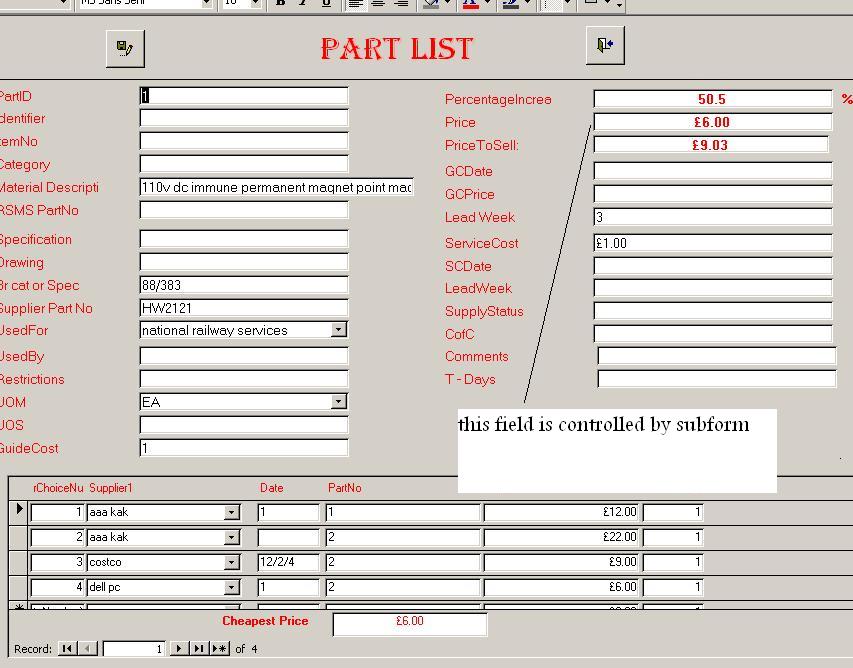Image resolution: width=853 pixels, height=668 pixels.
Task: Click the RSMS PartNo field
Action: pos(244,210)
